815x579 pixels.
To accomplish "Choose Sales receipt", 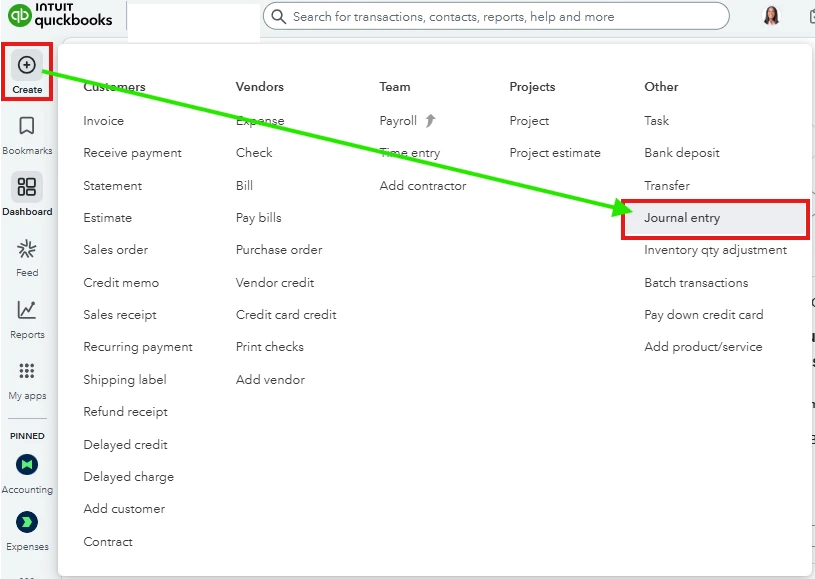I will pyautogui.click(x=120, y=315).
